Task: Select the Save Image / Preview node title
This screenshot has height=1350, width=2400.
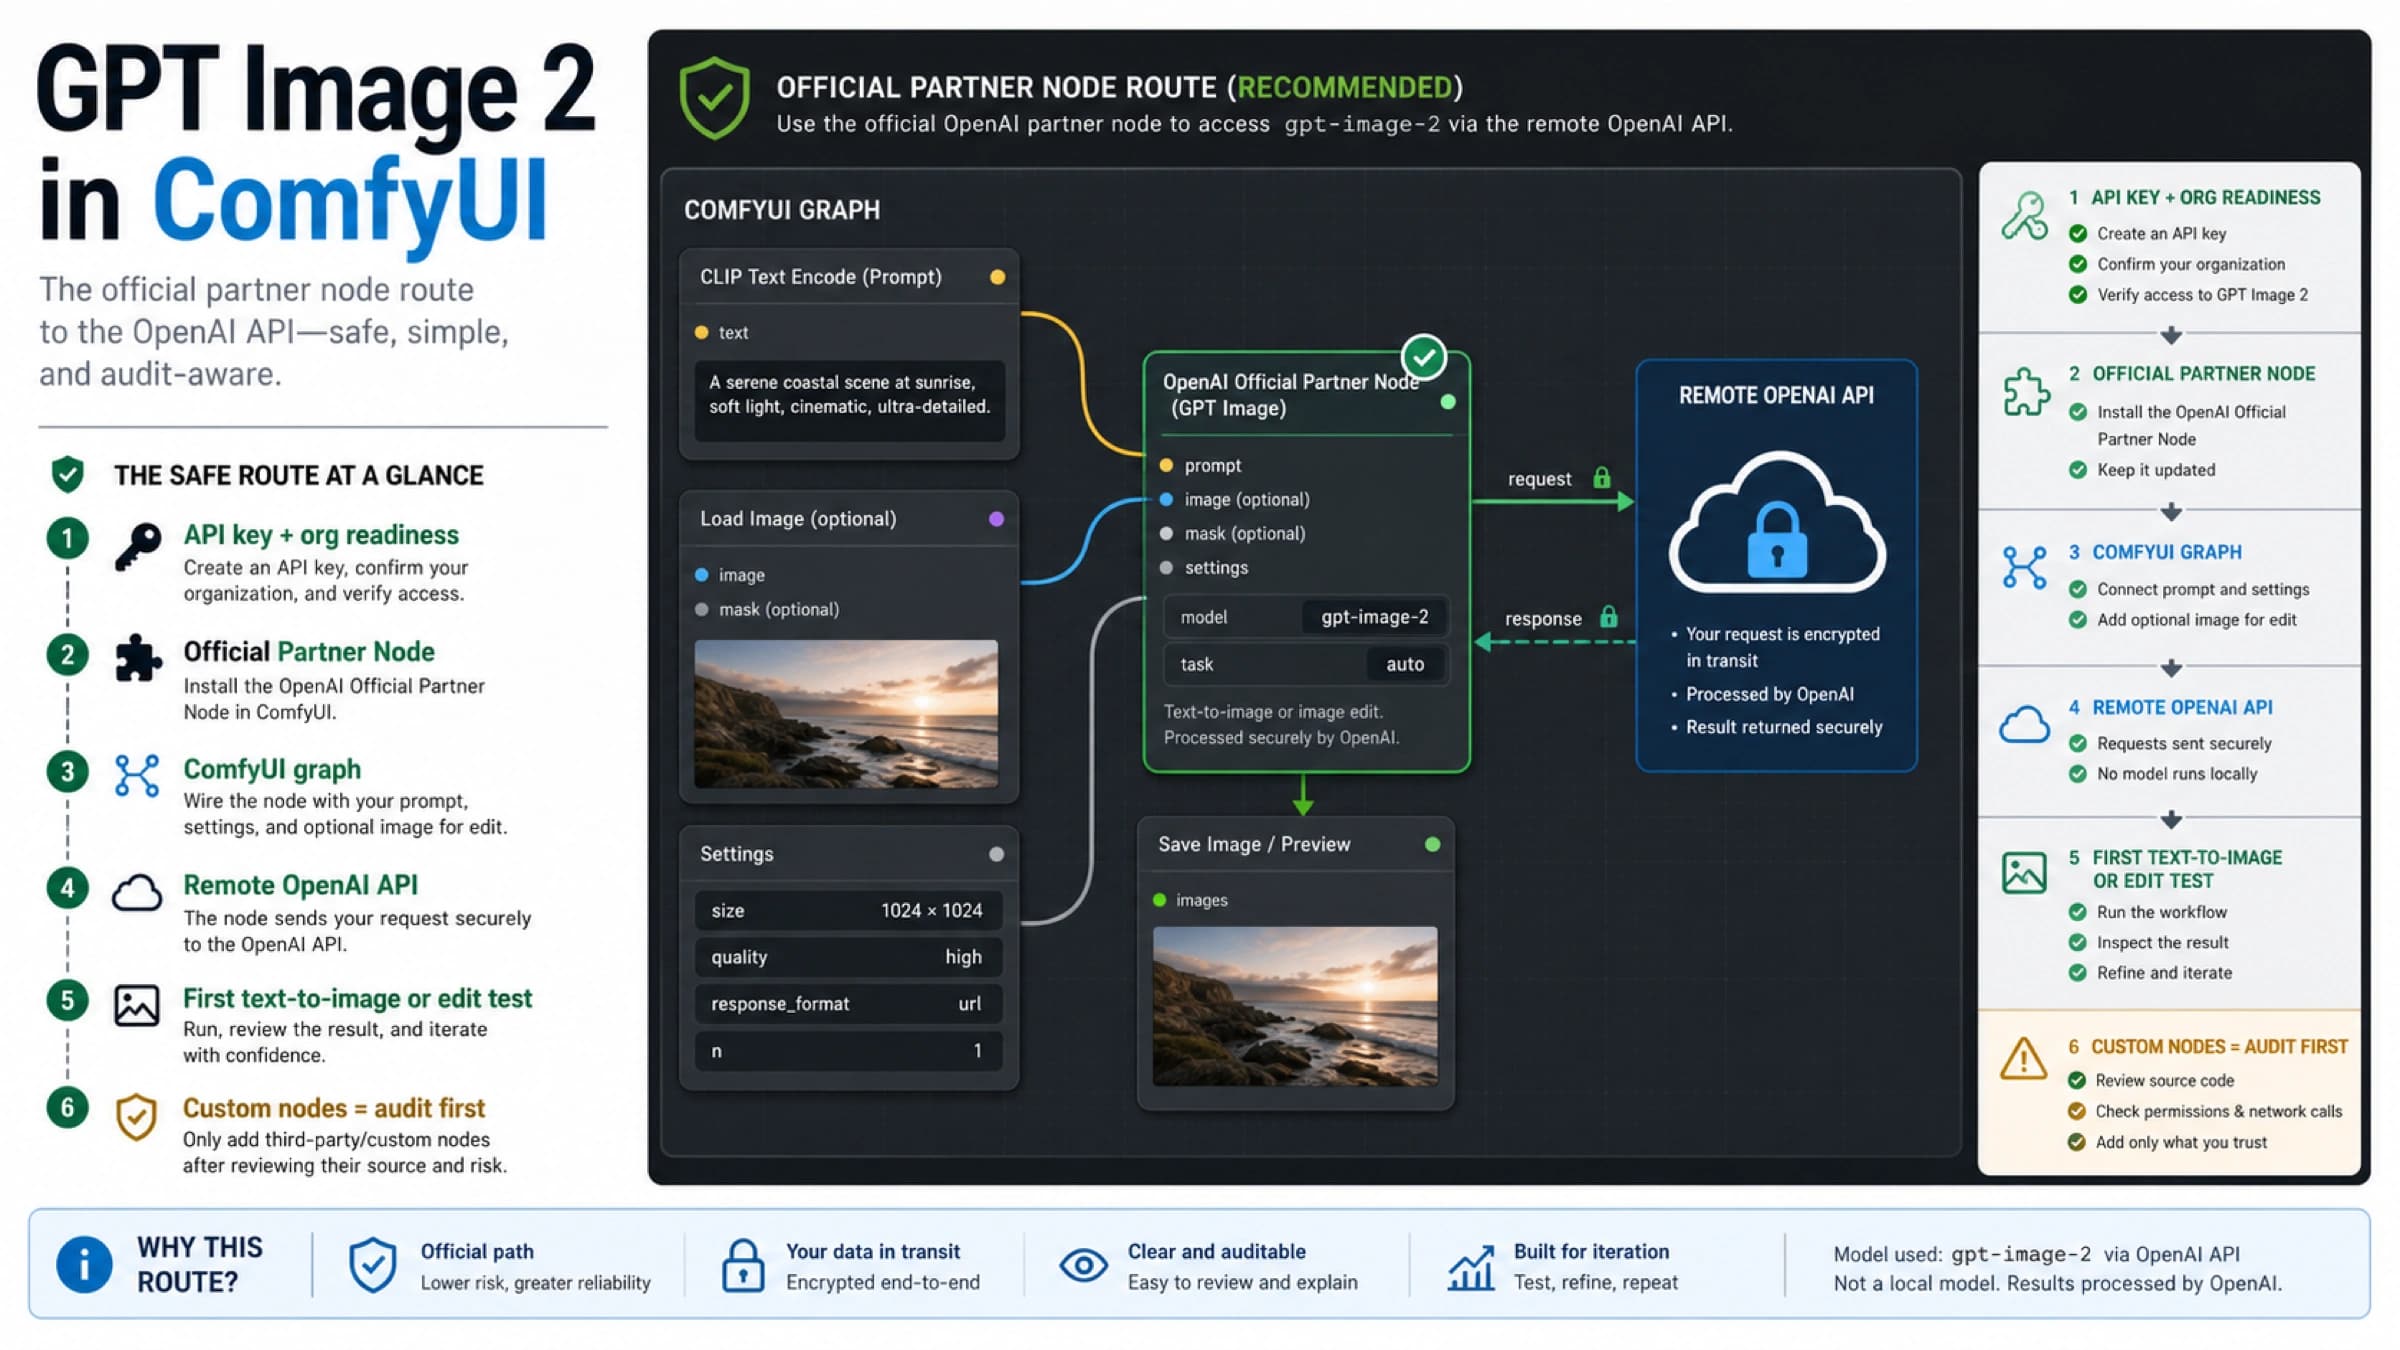Action: pyautogui.click(x=1254, y=845)
